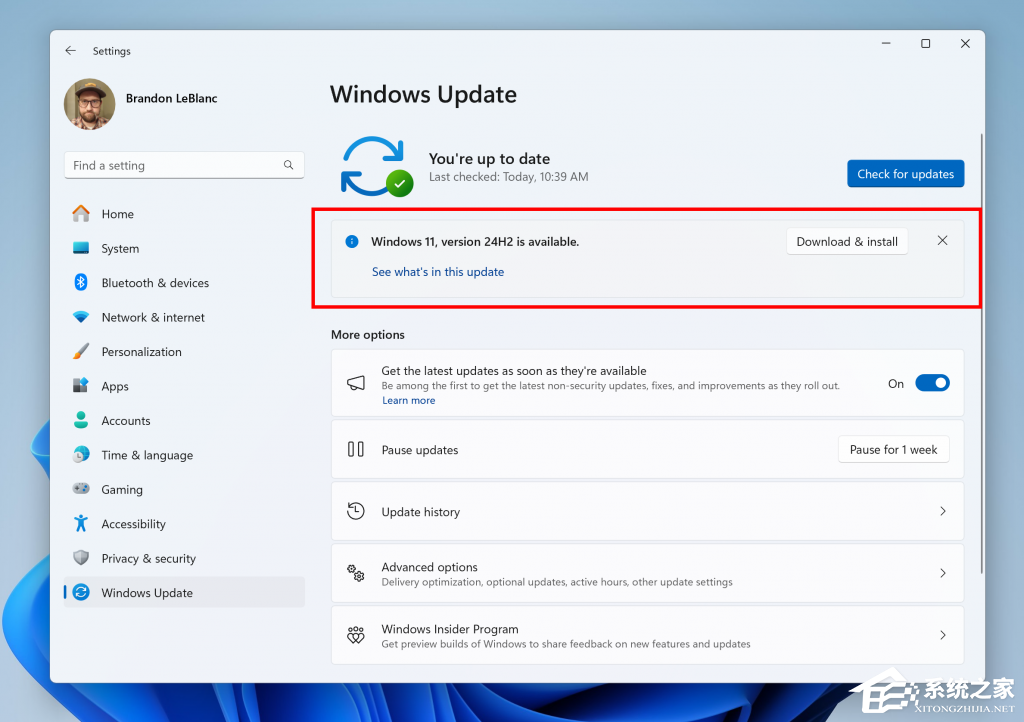Click the Accessibility figure icon

tap(81, 523)
